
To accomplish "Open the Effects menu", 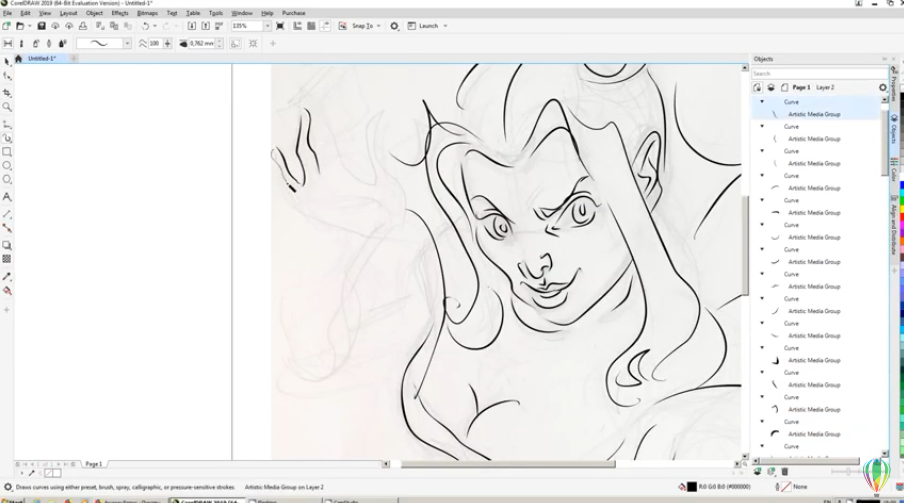I will pos(120,13).
